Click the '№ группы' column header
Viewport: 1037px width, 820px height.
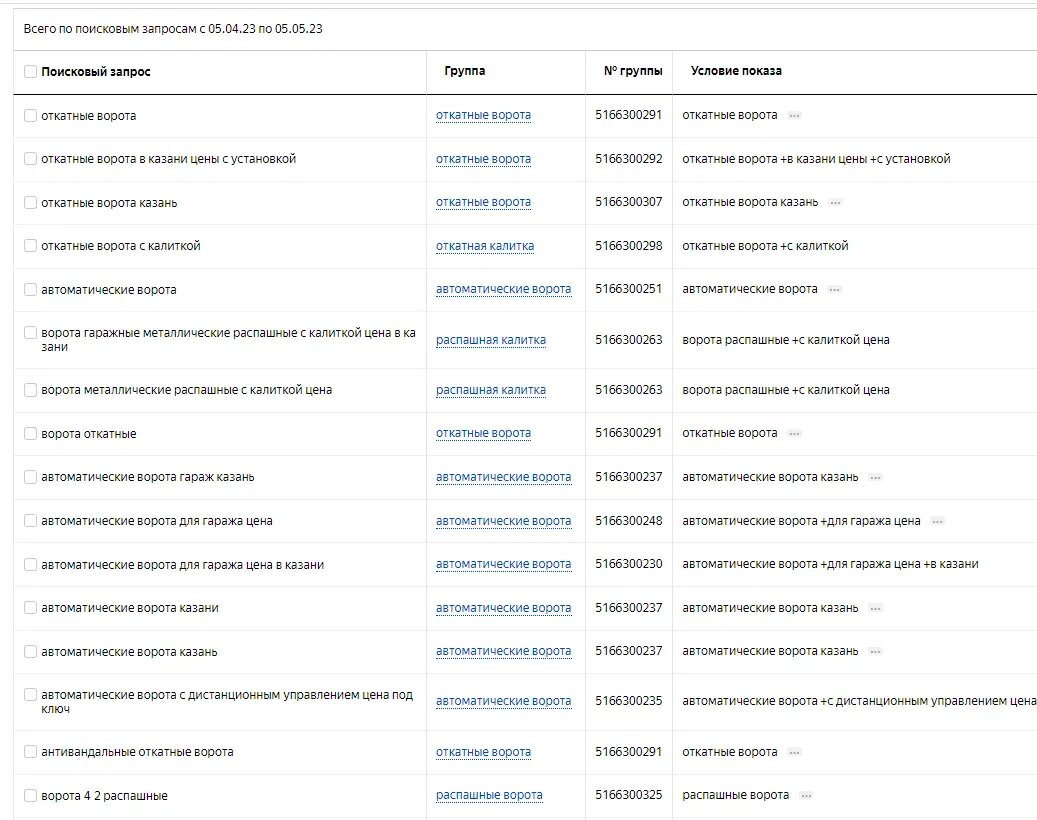point(633,71)
